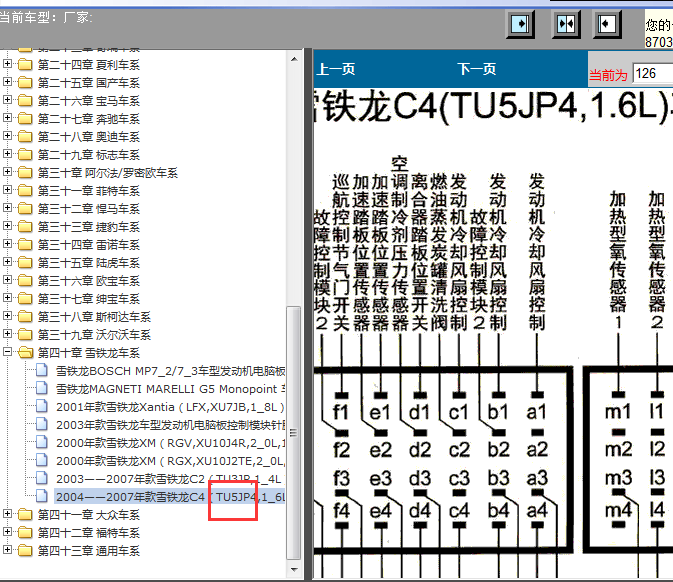The image size is (673, 582).
Task: Click folder icon of 第三十七章 绅宝车系
Action: (x=25, y=299)
